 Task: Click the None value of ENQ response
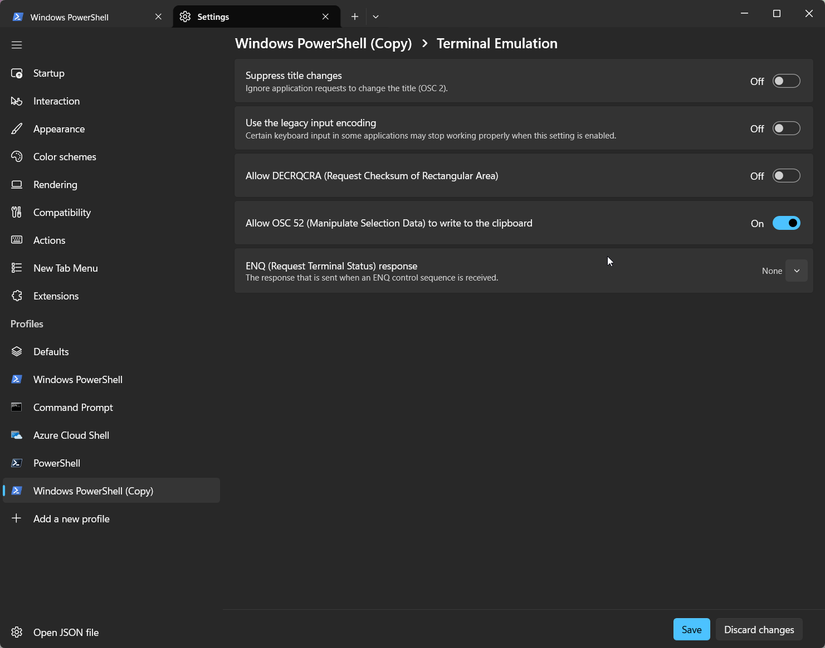coord(772,271)
